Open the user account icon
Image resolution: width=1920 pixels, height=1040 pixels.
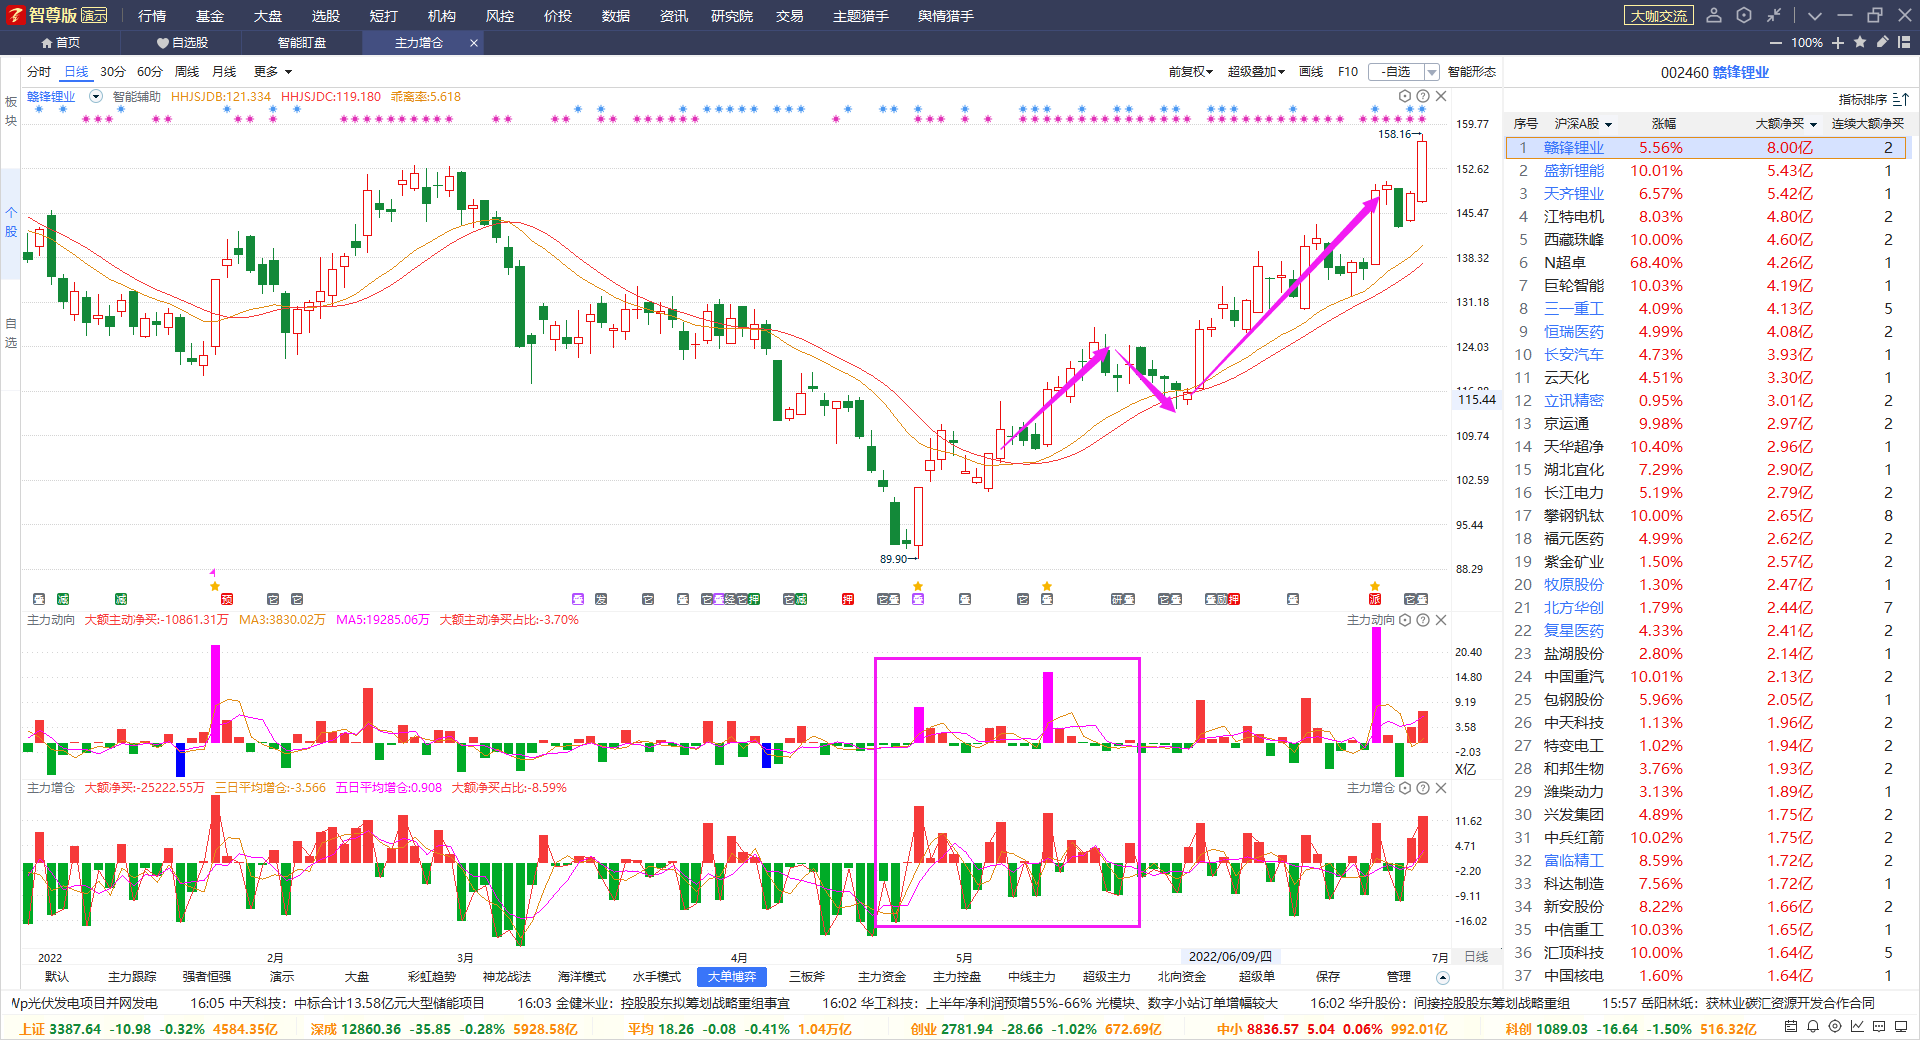(x=1714, y=15)
